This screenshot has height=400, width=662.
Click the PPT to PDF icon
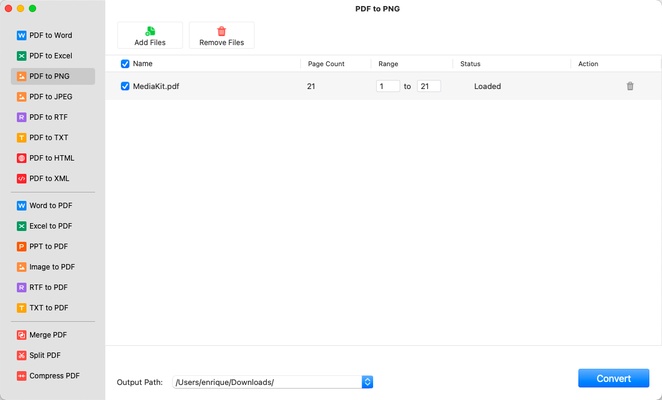tap(21, 246)
